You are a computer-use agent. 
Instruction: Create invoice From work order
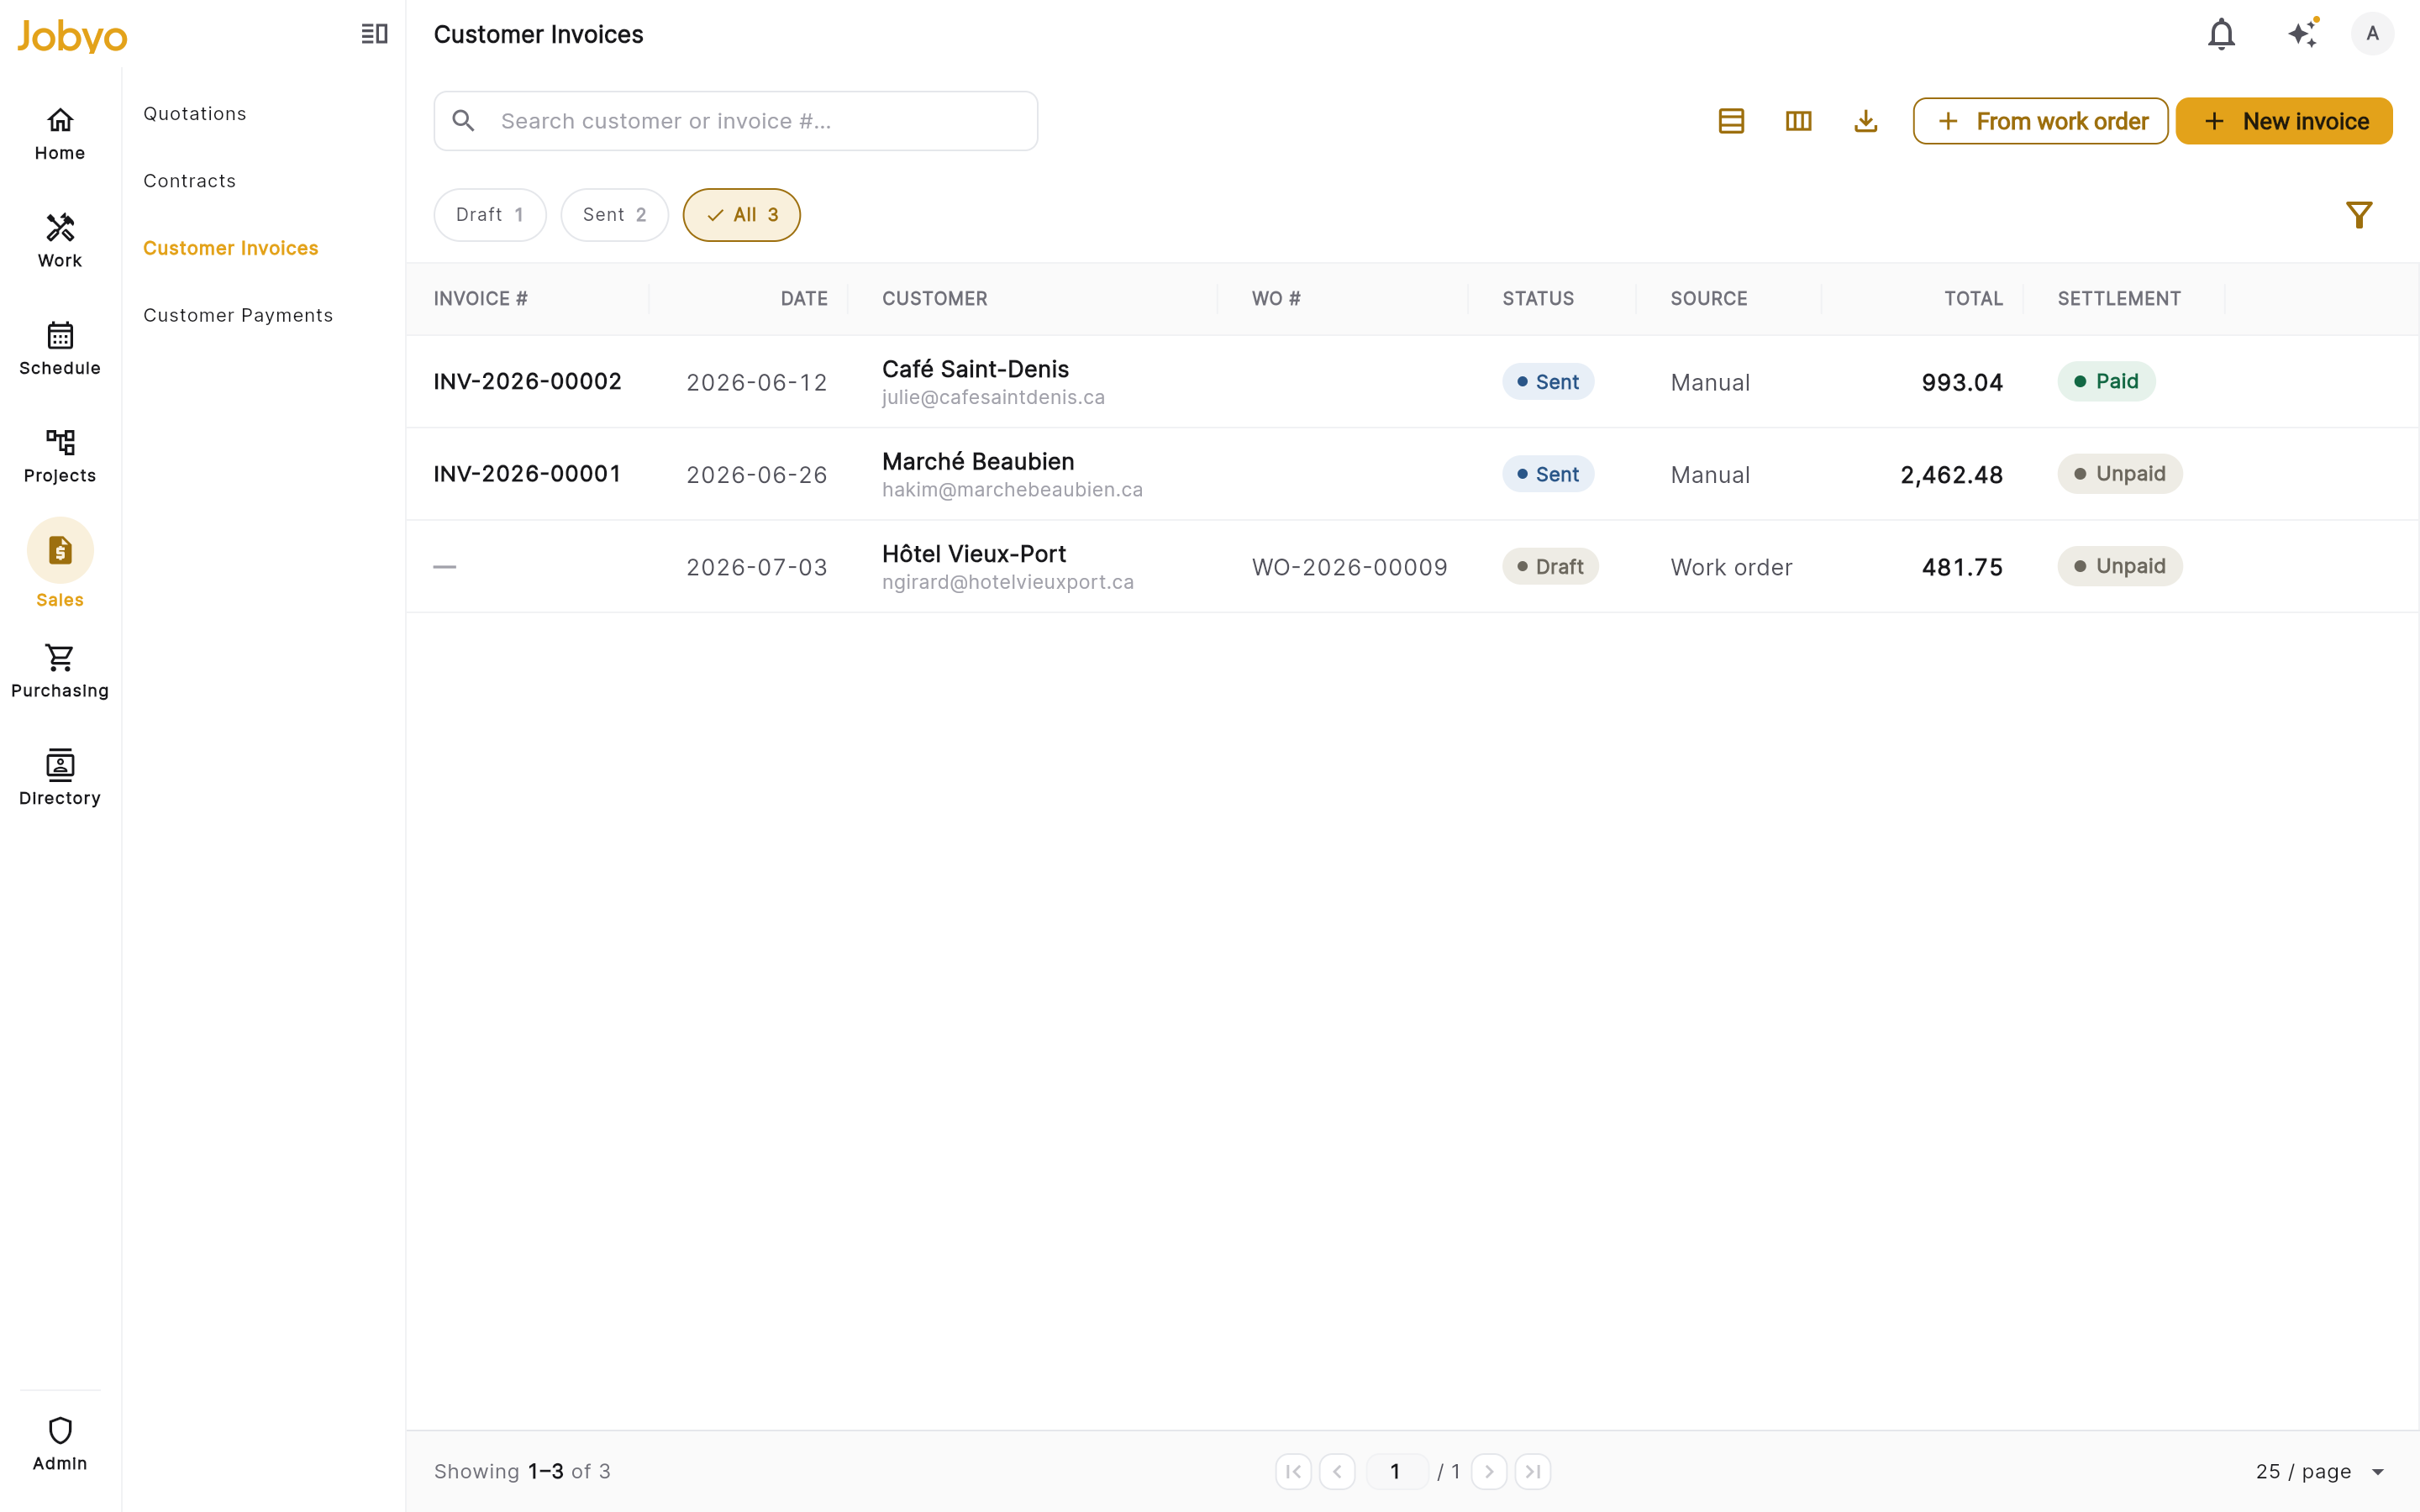click(2040, 121)
